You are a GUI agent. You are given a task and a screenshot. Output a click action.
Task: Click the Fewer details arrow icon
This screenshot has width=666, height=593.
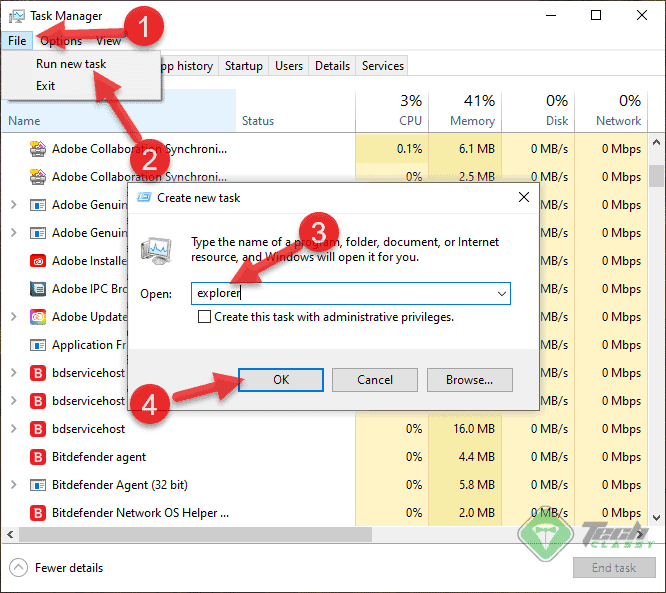click(x=18, y=568)
